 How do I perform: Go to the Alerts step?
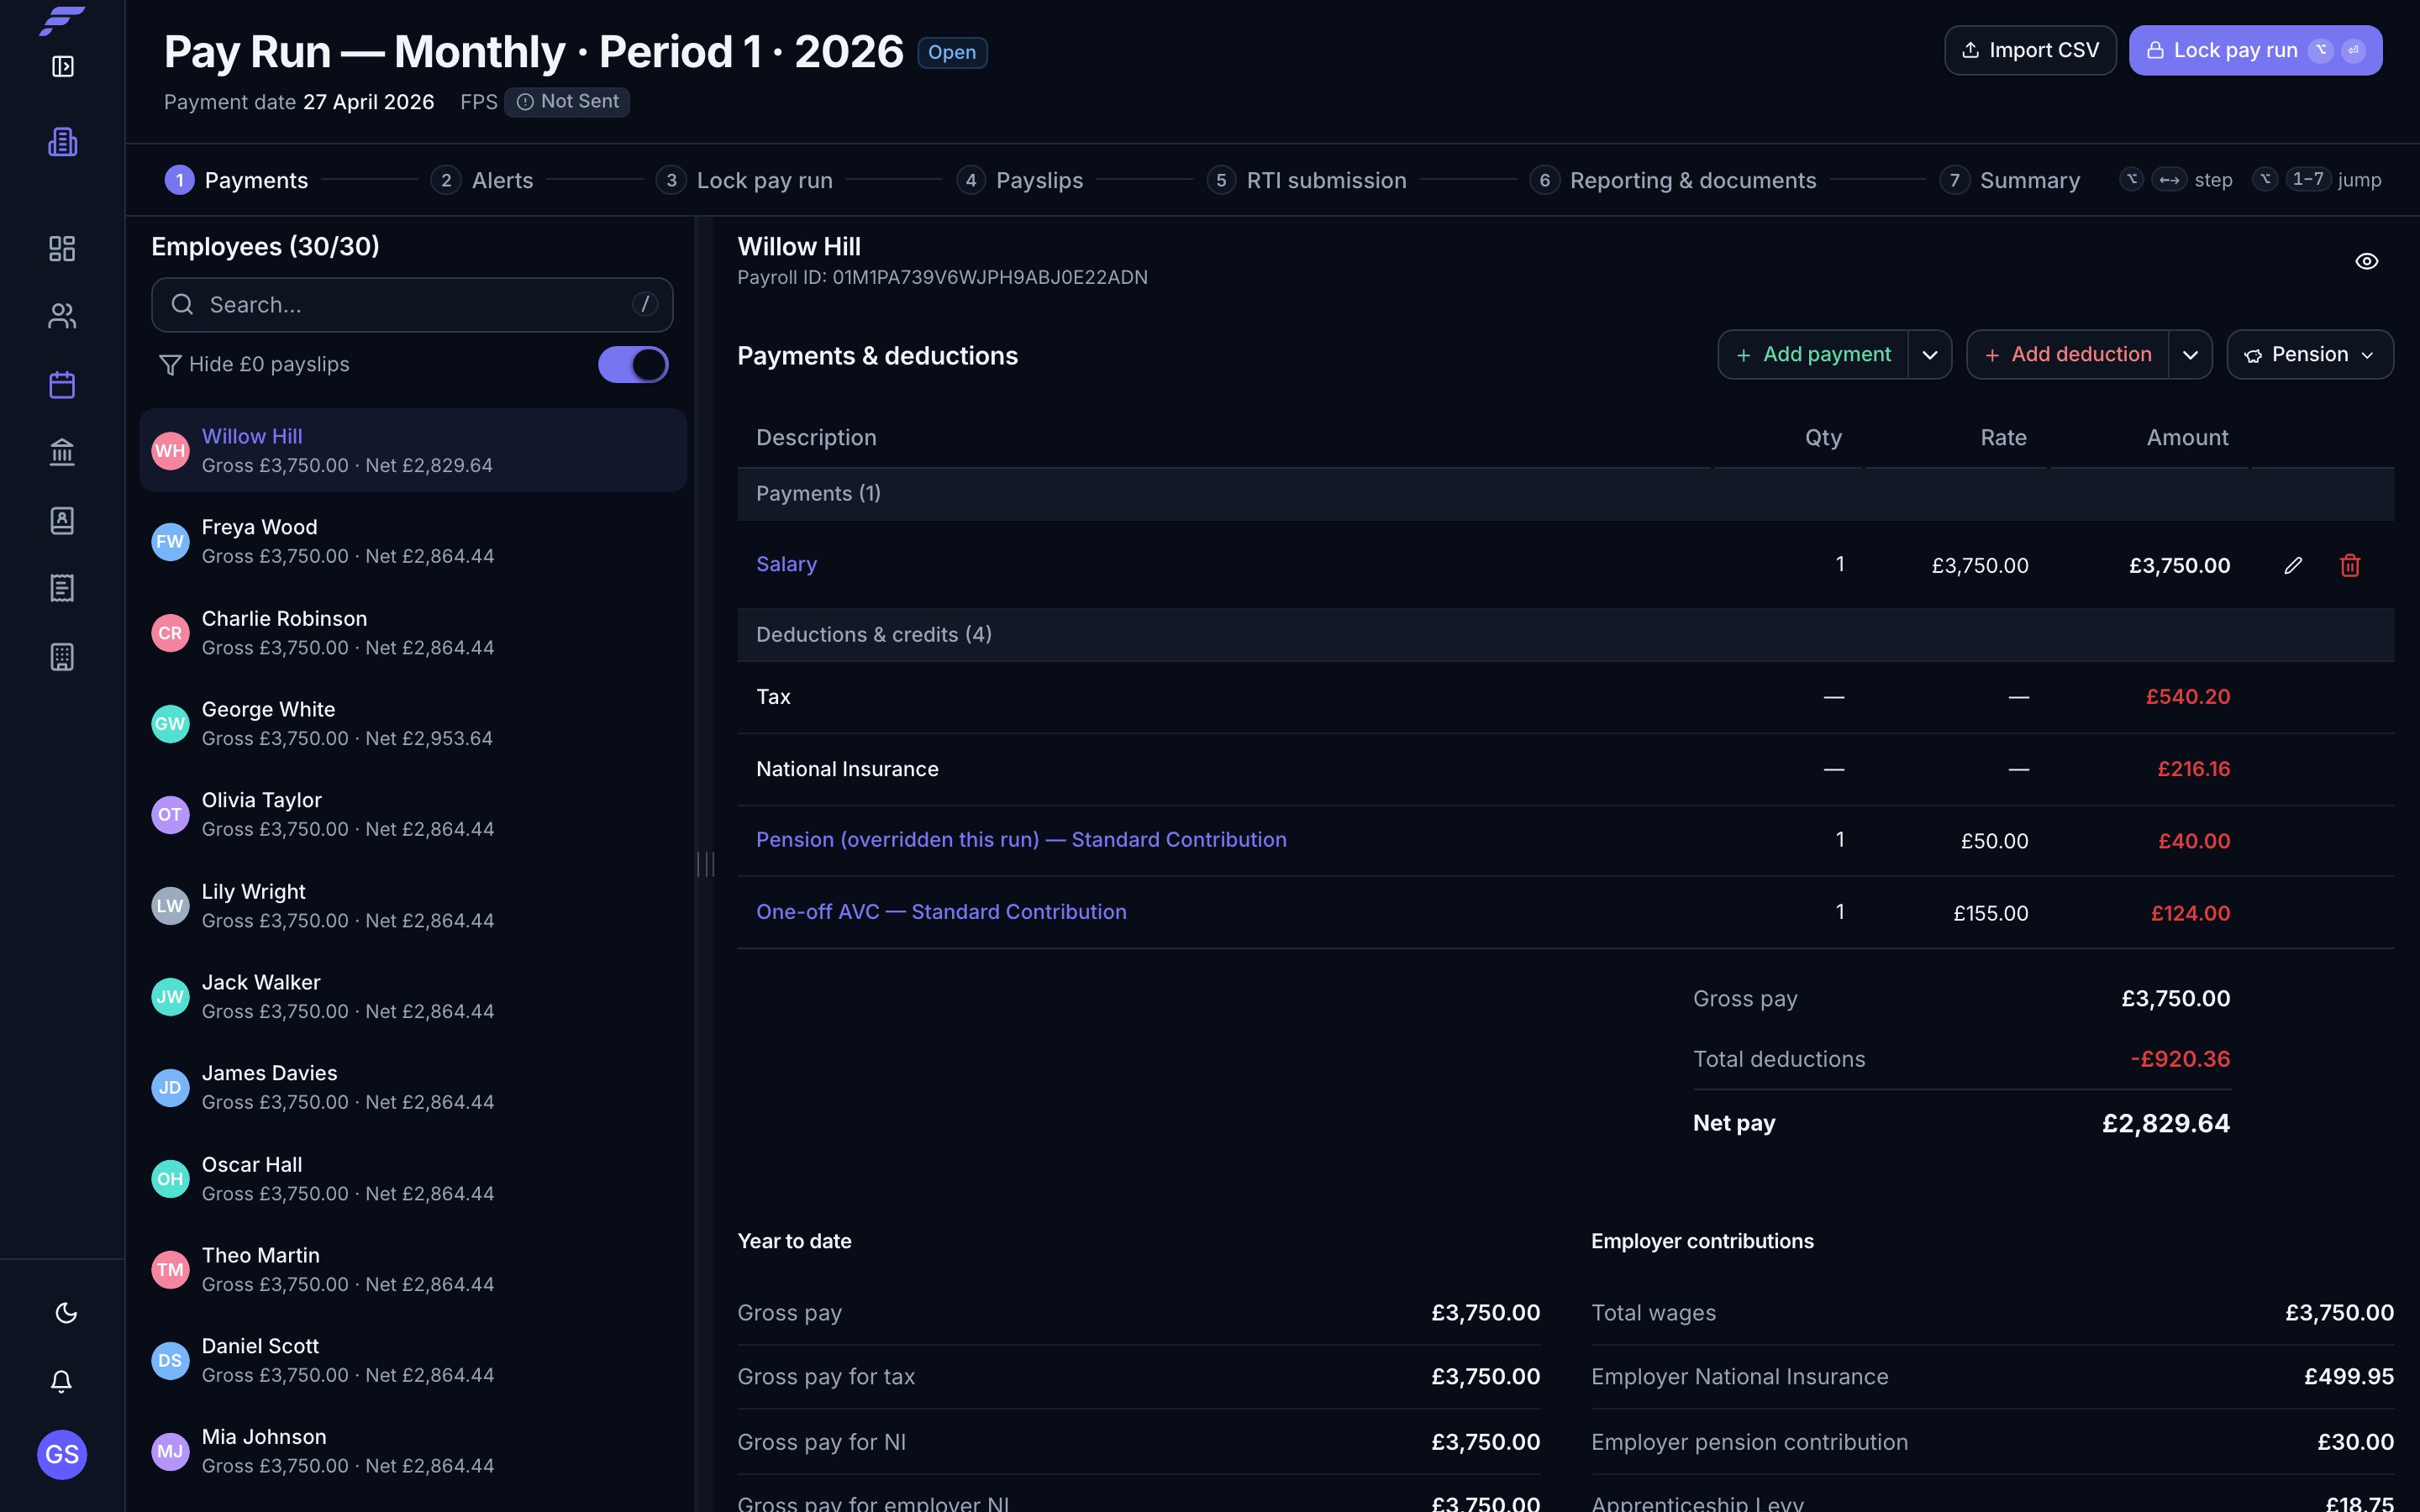[482, 180]
